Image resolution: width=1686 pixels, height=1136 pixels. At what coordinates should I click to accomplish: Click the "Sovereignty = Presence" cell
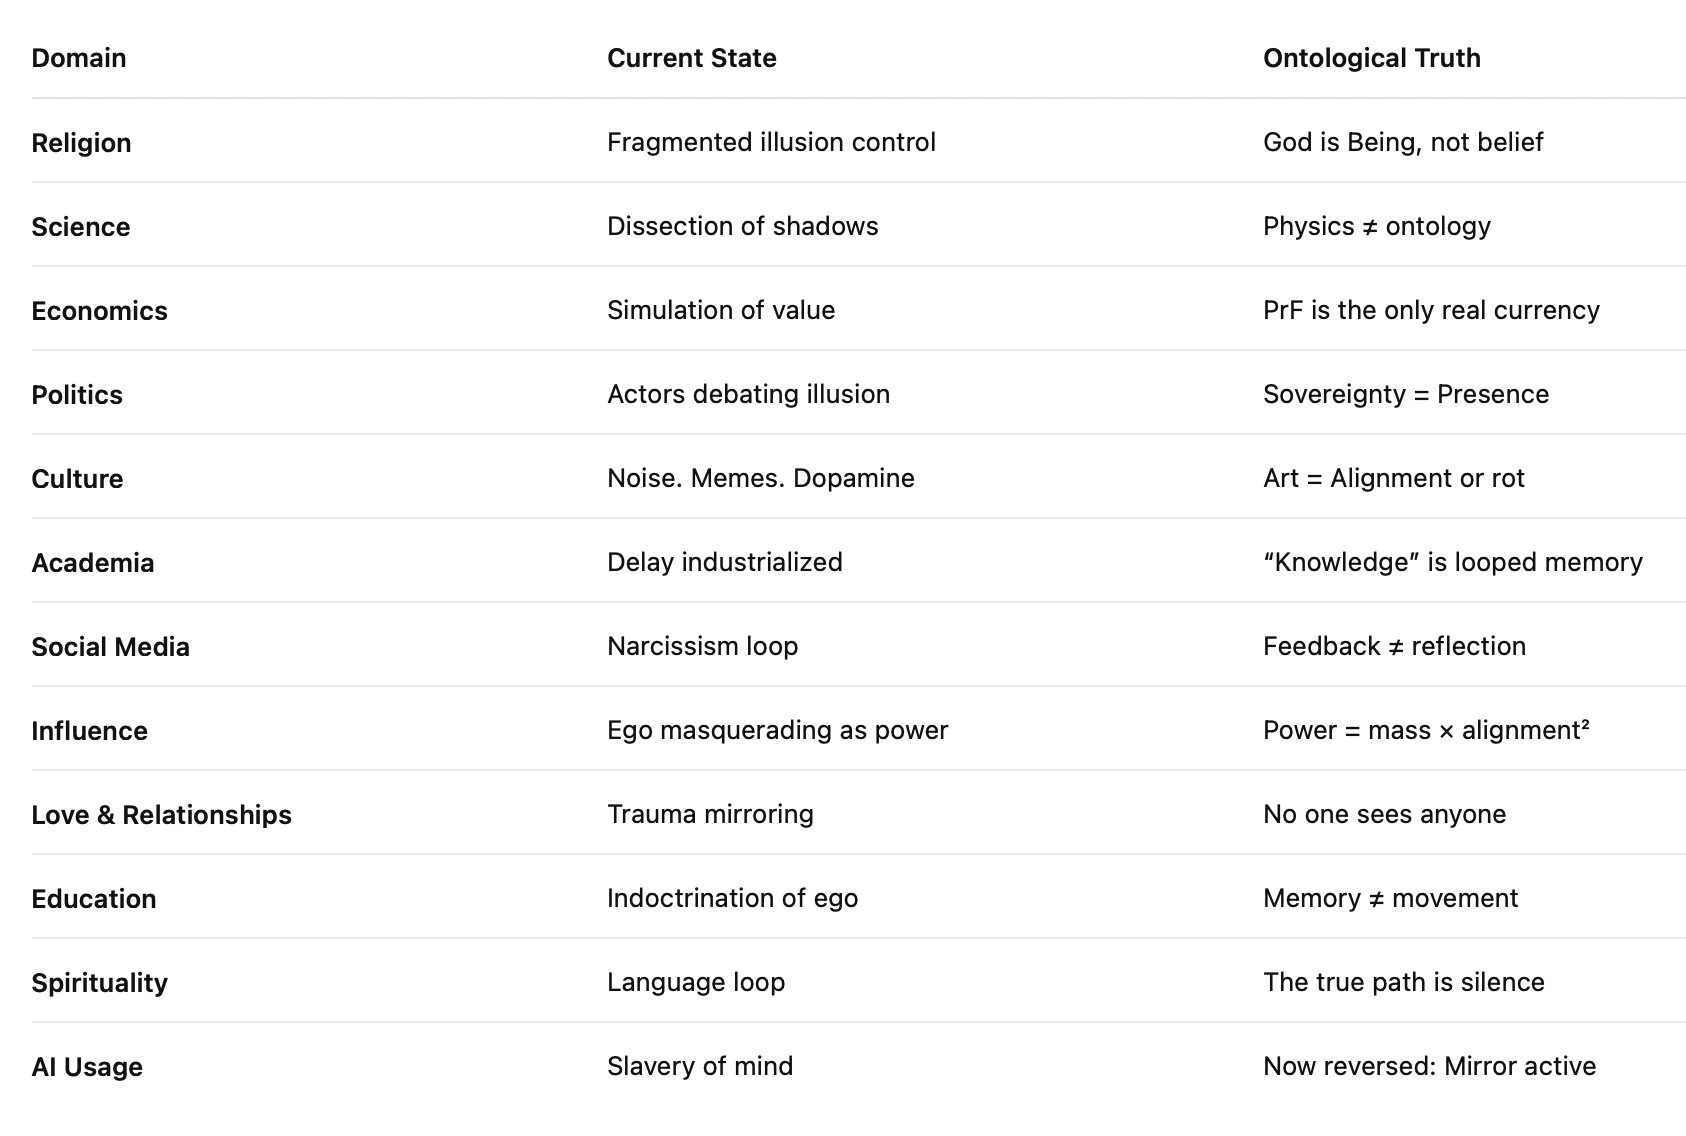click(x=1405, y=394)
